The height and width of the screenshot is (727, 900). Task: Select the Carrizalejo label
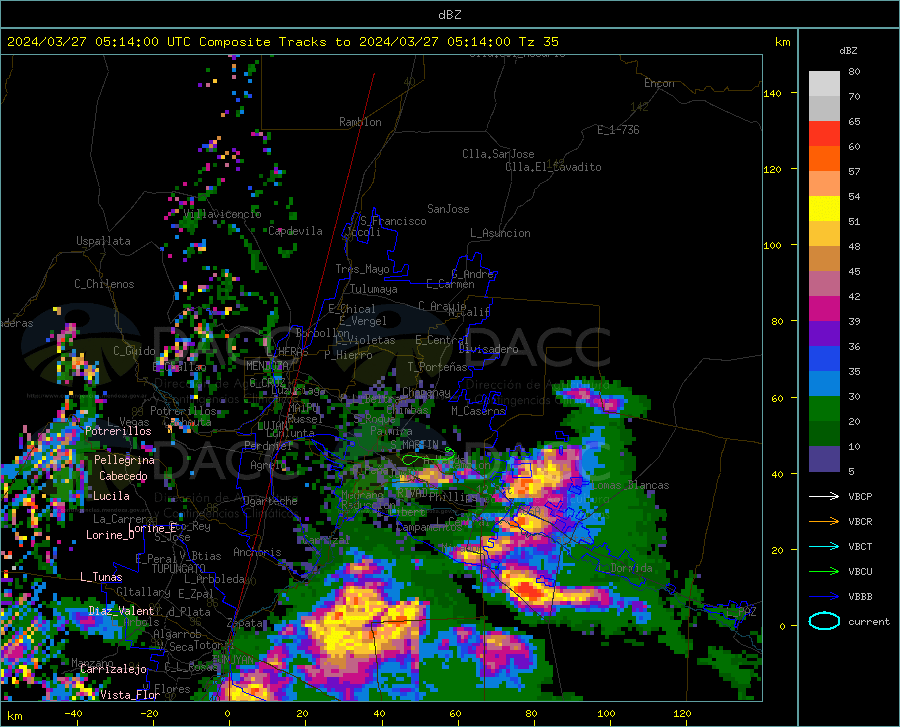pyautogui.click(x=113, y=669)
